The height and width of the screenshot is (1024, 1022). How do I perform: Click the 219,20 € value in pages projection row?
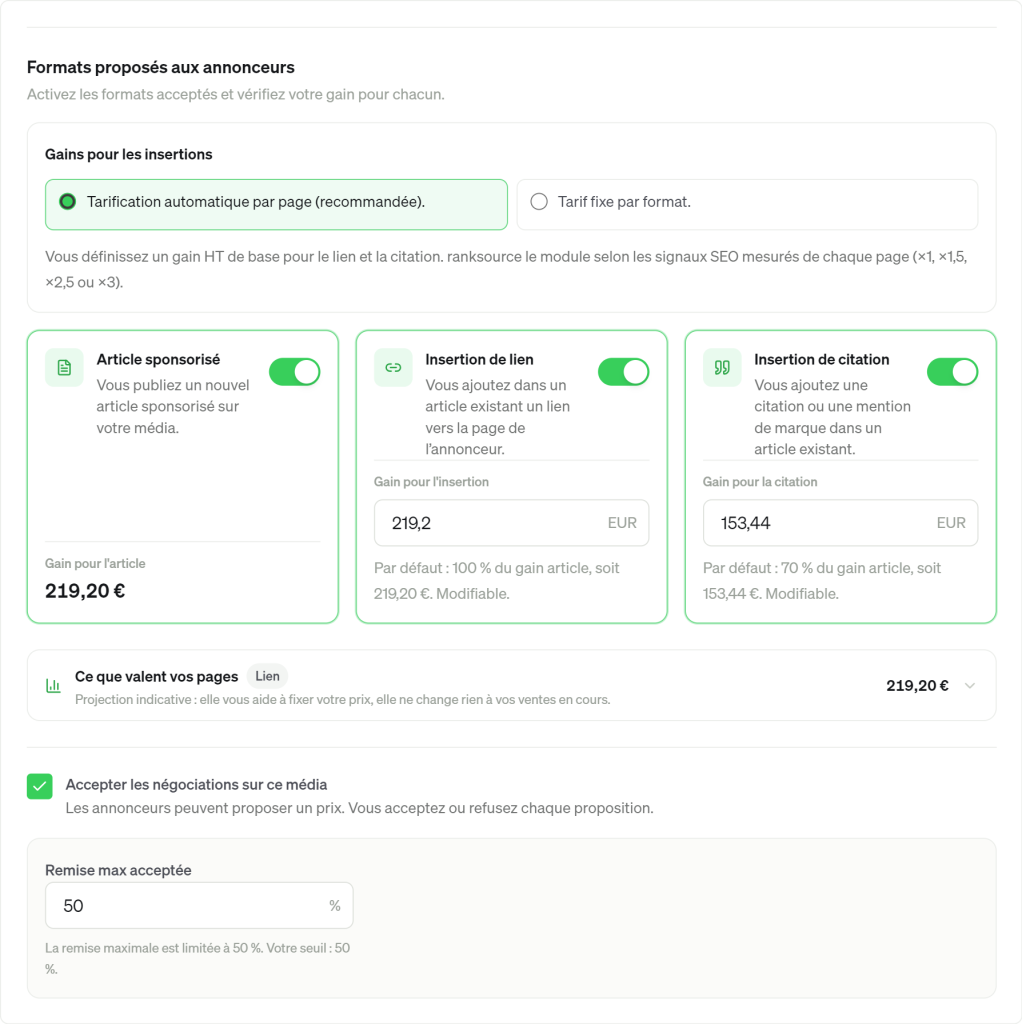pos(917,686)
